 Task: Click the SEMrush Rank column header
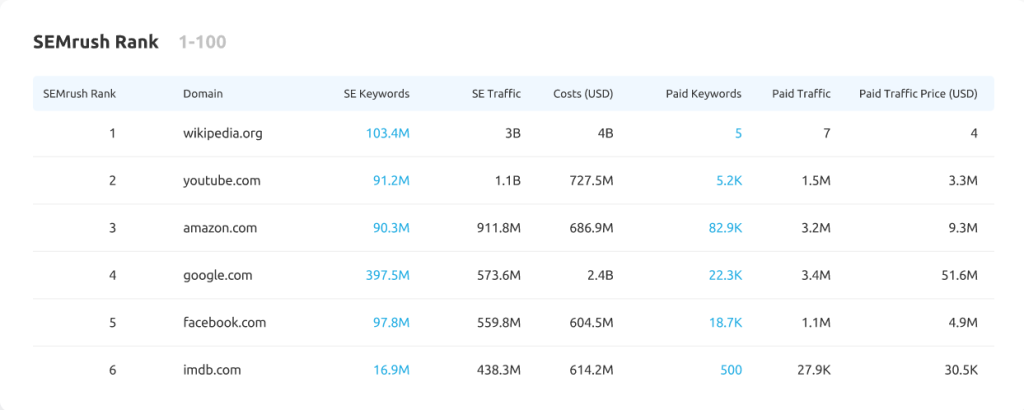80,93
